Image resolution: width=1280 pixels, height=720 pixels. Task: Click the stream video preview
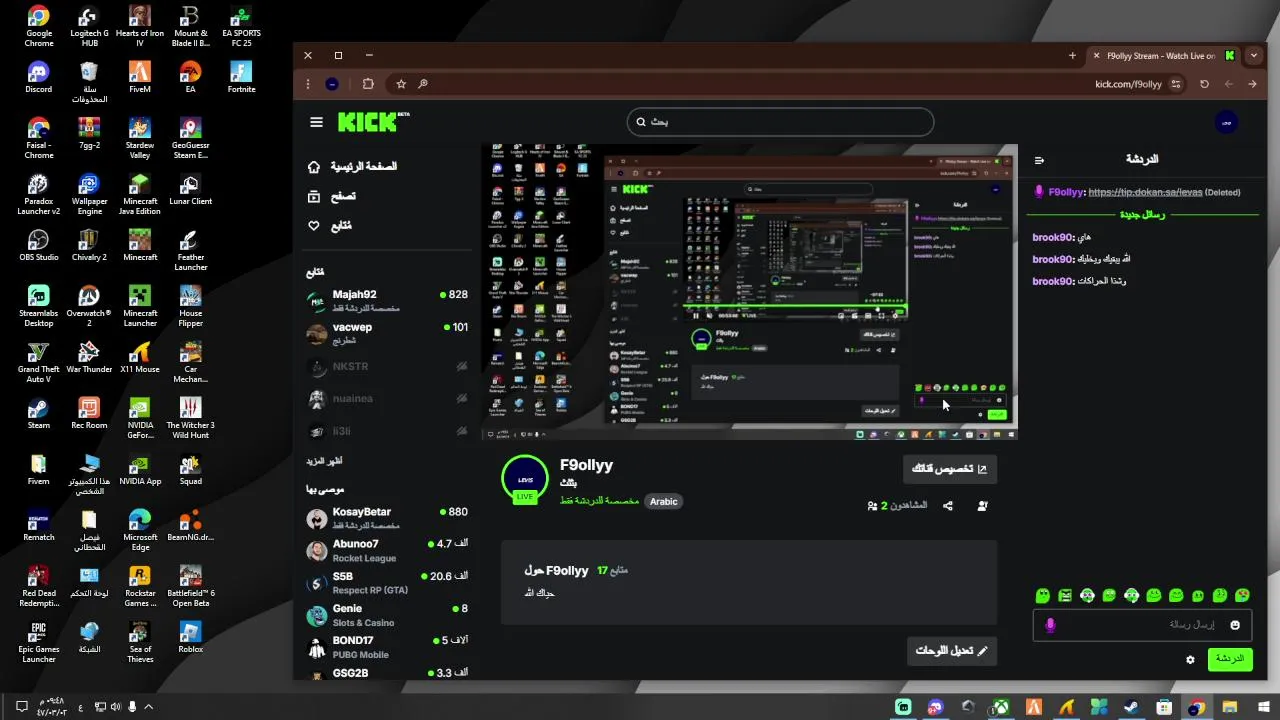(x=749, y=291)
